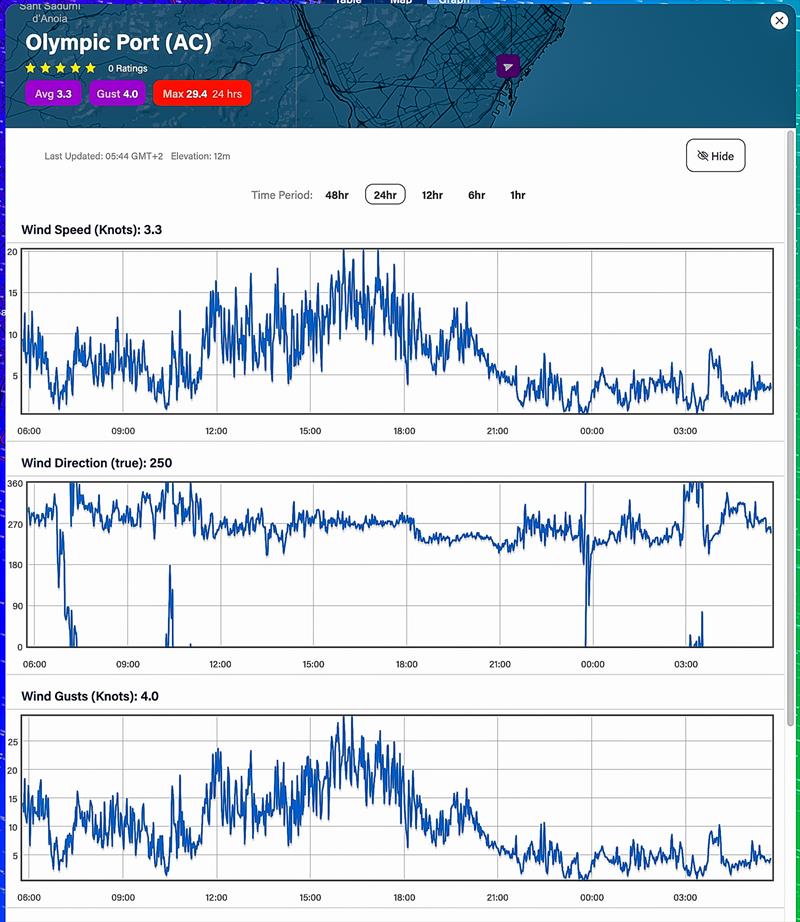Image resolution: width=800 pixels, height=922 pixels.
Task: Click 03:00 label under Wind Gusts chart
Action: click(685, 898)
